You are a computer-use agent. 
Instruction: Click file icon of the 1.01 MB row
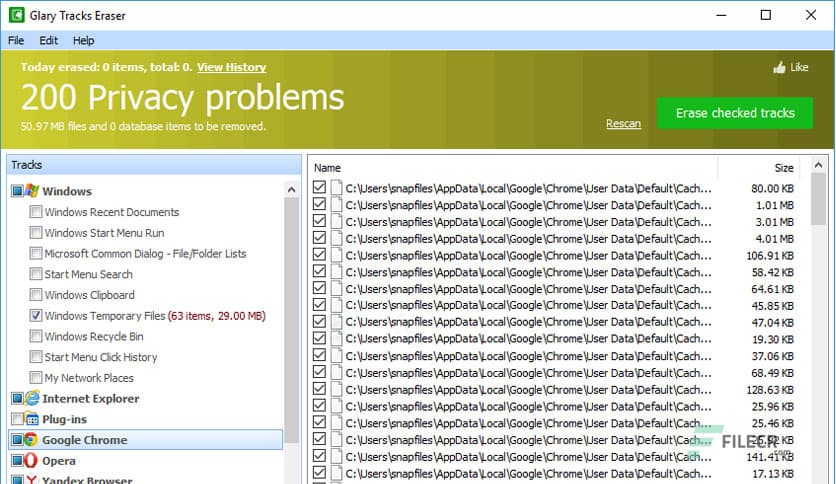[x=336, y=205]
